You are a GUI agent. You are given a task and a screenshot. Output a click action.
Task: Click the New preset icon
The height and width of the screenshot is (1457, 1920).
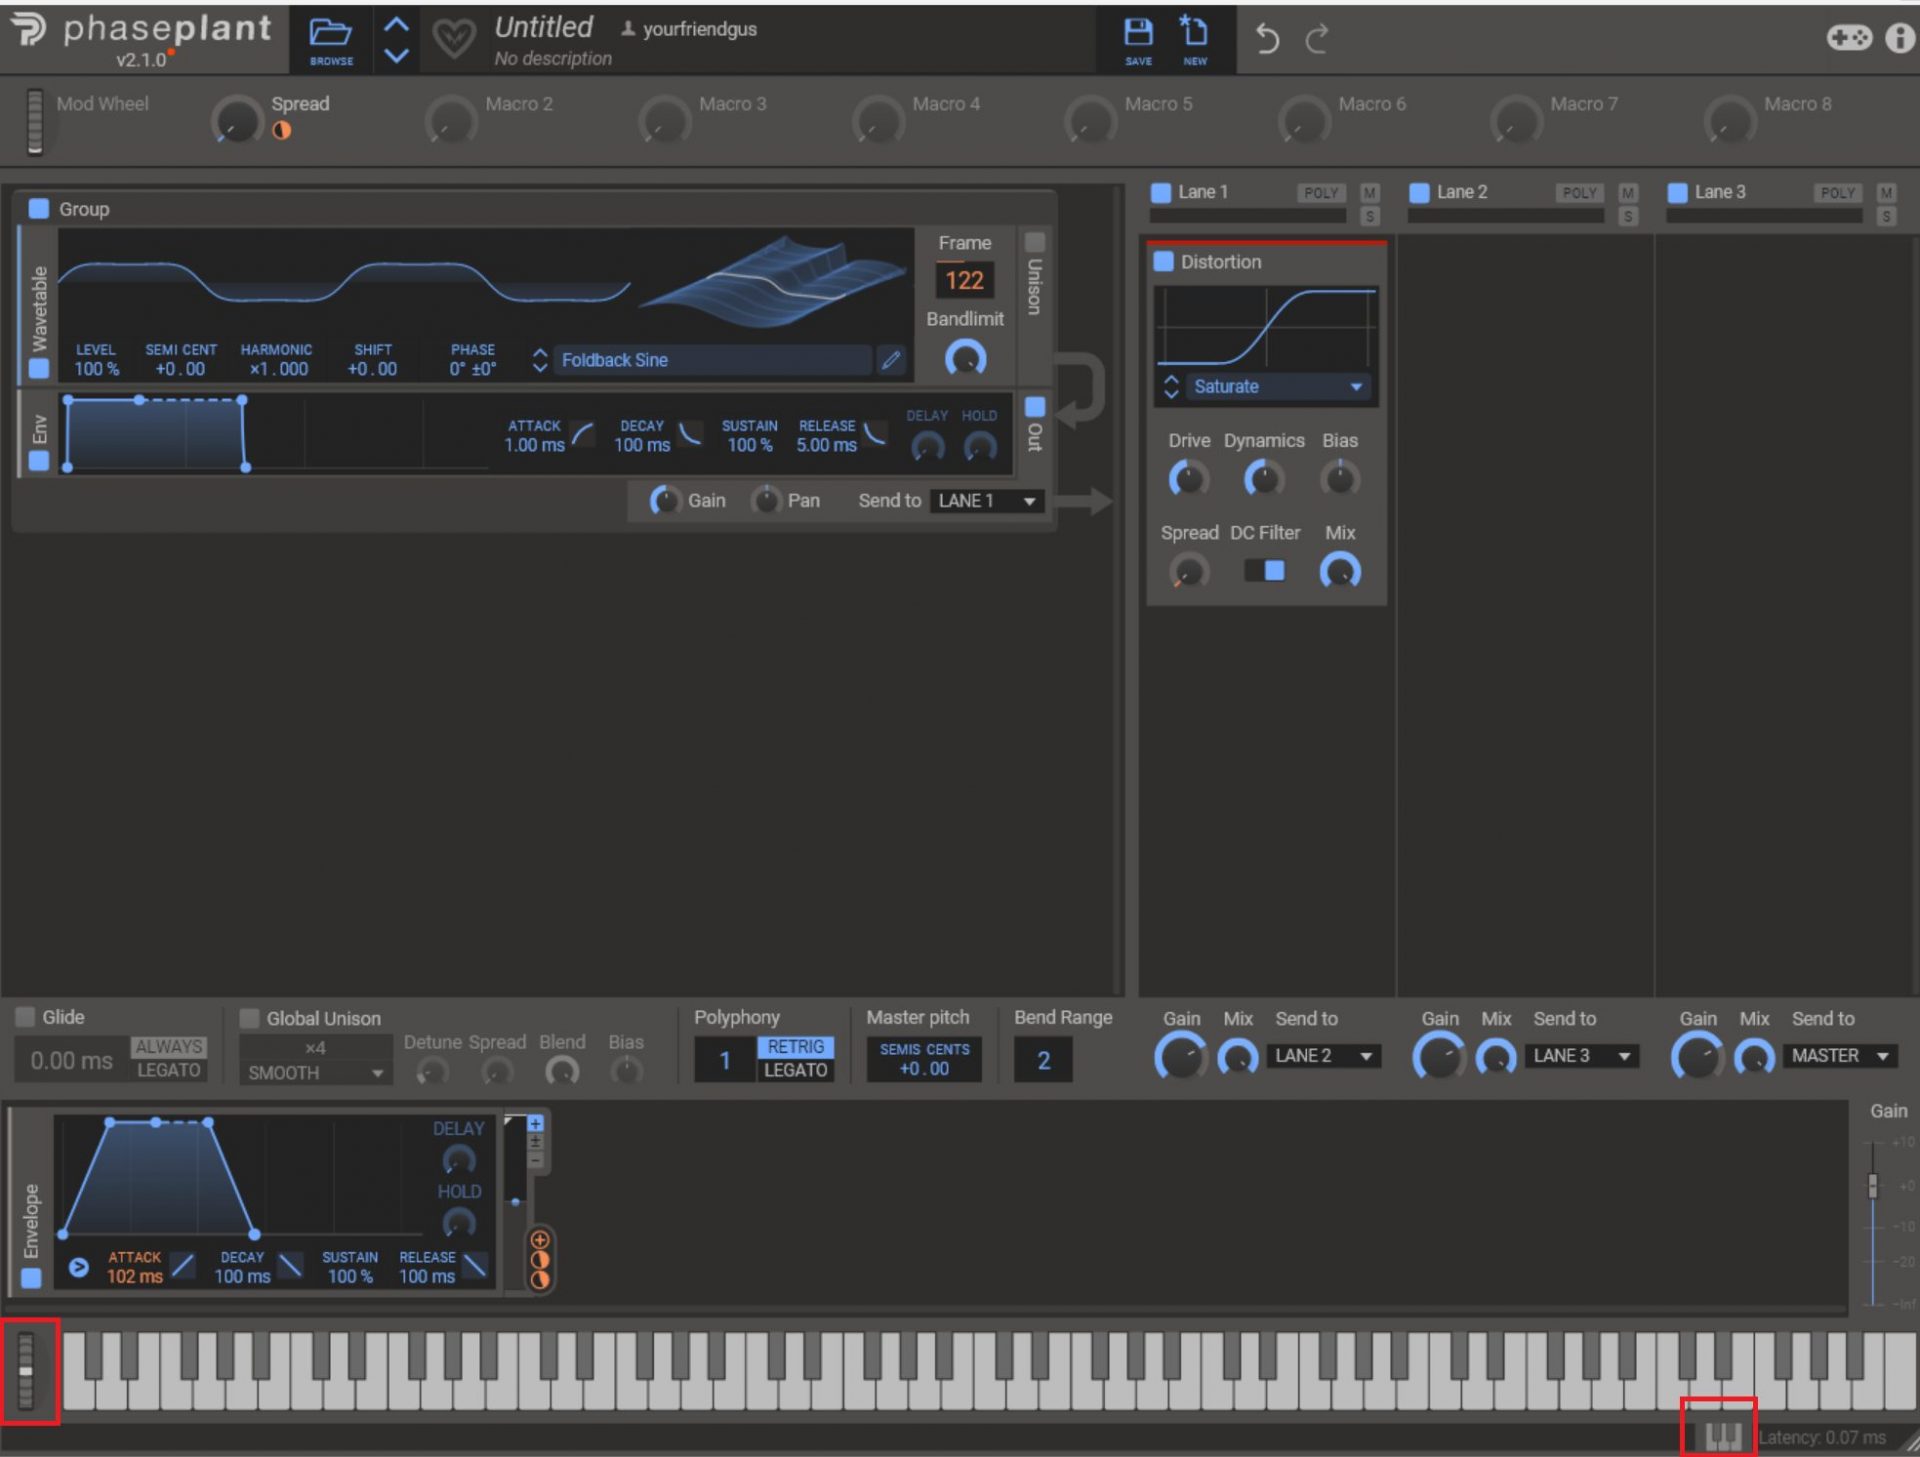click(x=1194, y=33)
